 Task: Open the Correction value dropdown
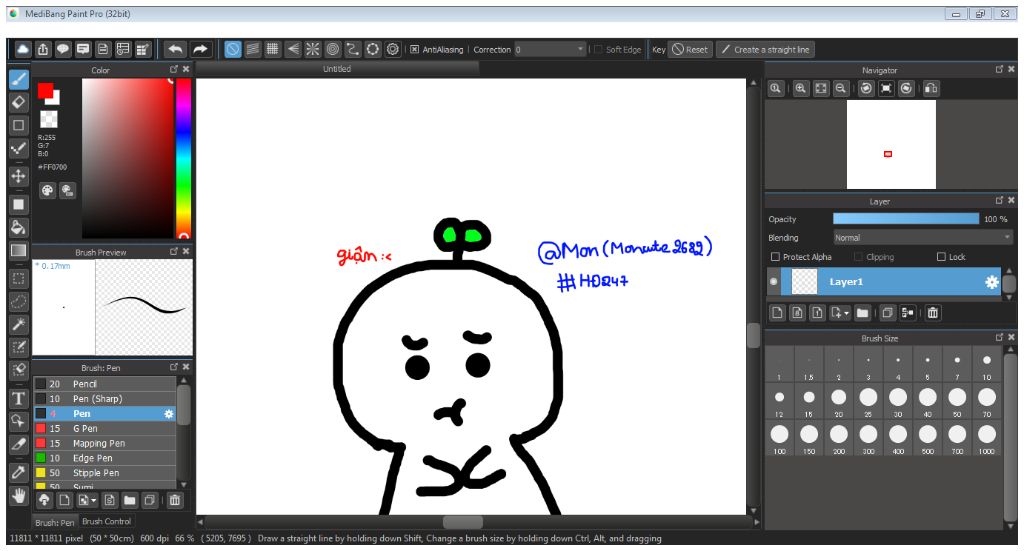[x=549, y=50]
